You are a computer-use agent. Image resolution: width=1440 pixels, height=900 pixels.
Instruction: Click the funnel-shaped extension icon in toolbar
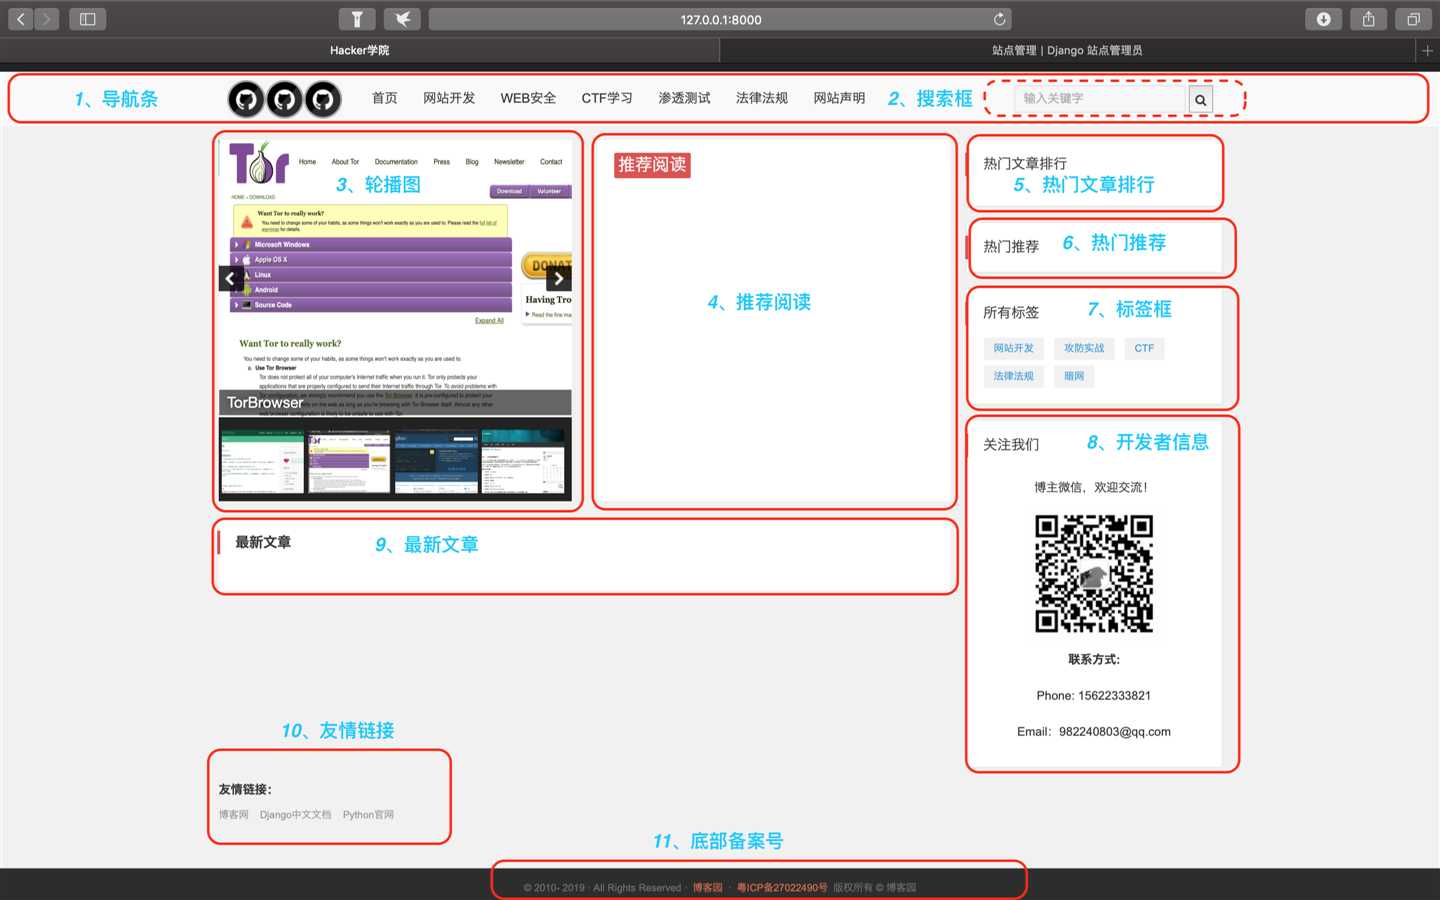pos(357,19)
